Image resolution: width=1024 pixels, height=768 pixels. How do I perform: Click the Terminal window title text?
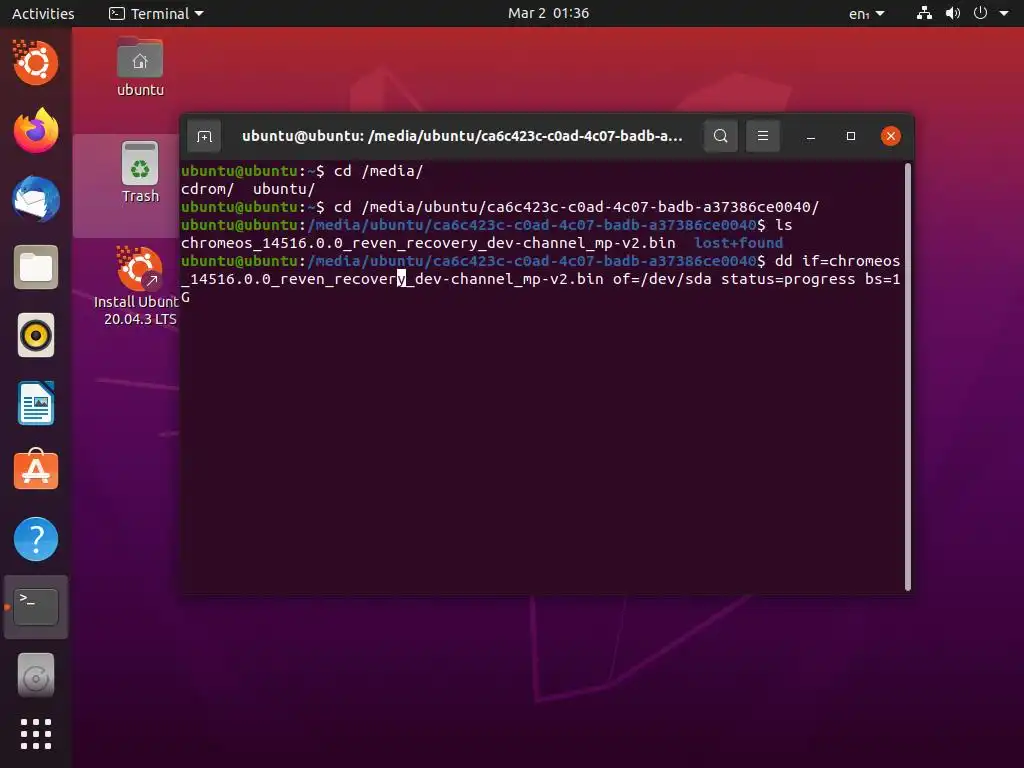click(462, 136)
